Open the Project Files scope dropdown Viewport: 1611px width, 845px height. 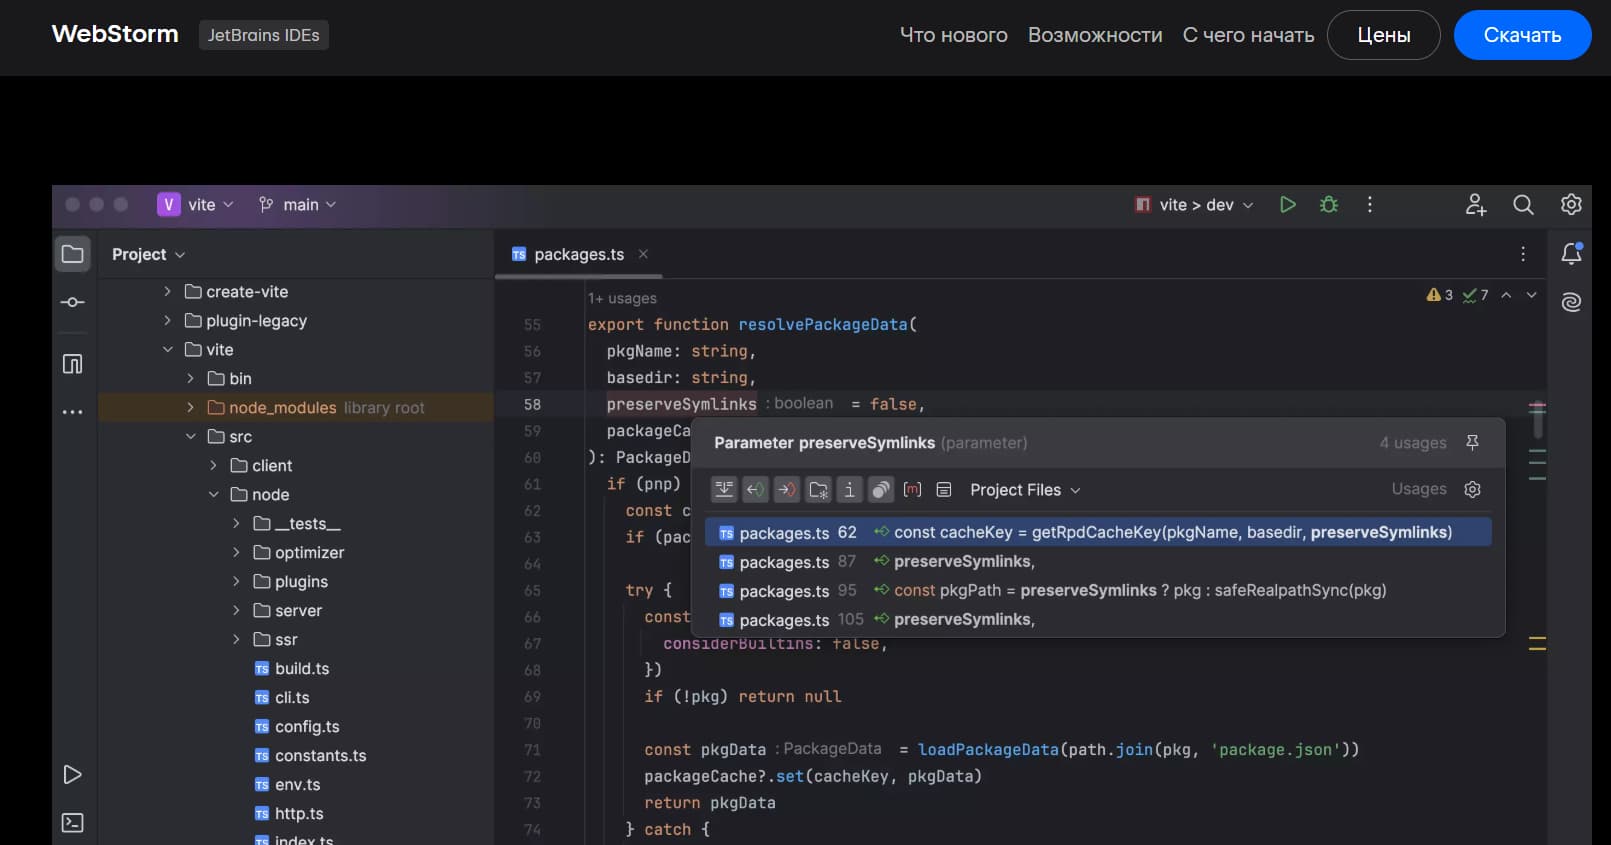(x=1025, y=489)
